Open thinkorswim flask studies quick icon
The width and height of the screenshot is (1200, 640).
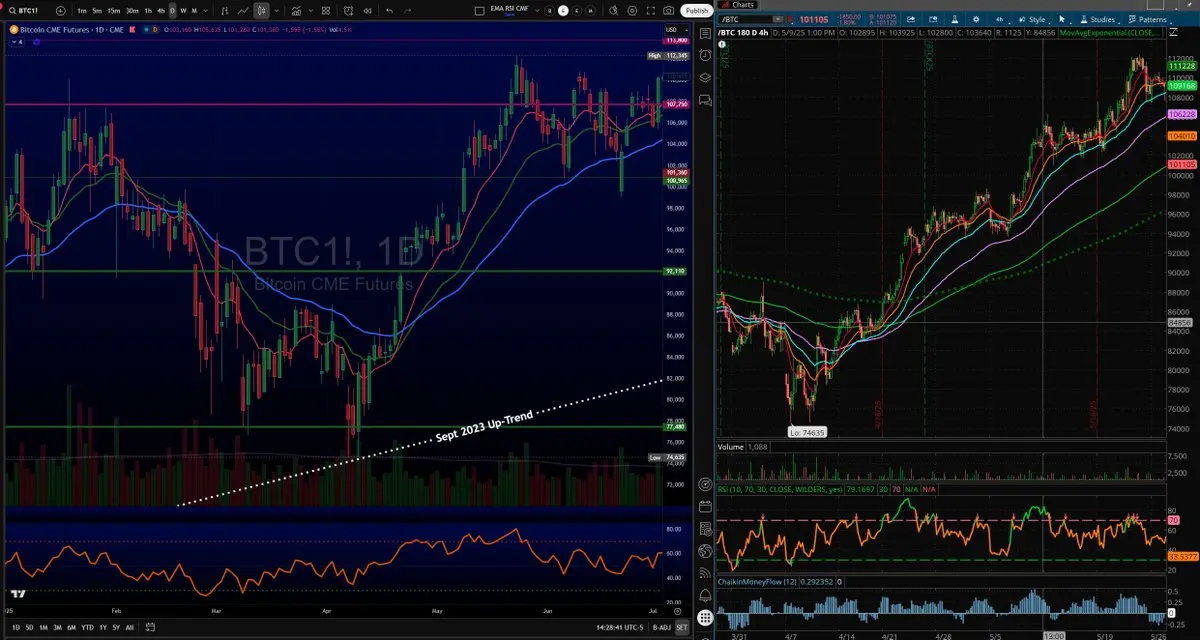click(x=953, y=19)
